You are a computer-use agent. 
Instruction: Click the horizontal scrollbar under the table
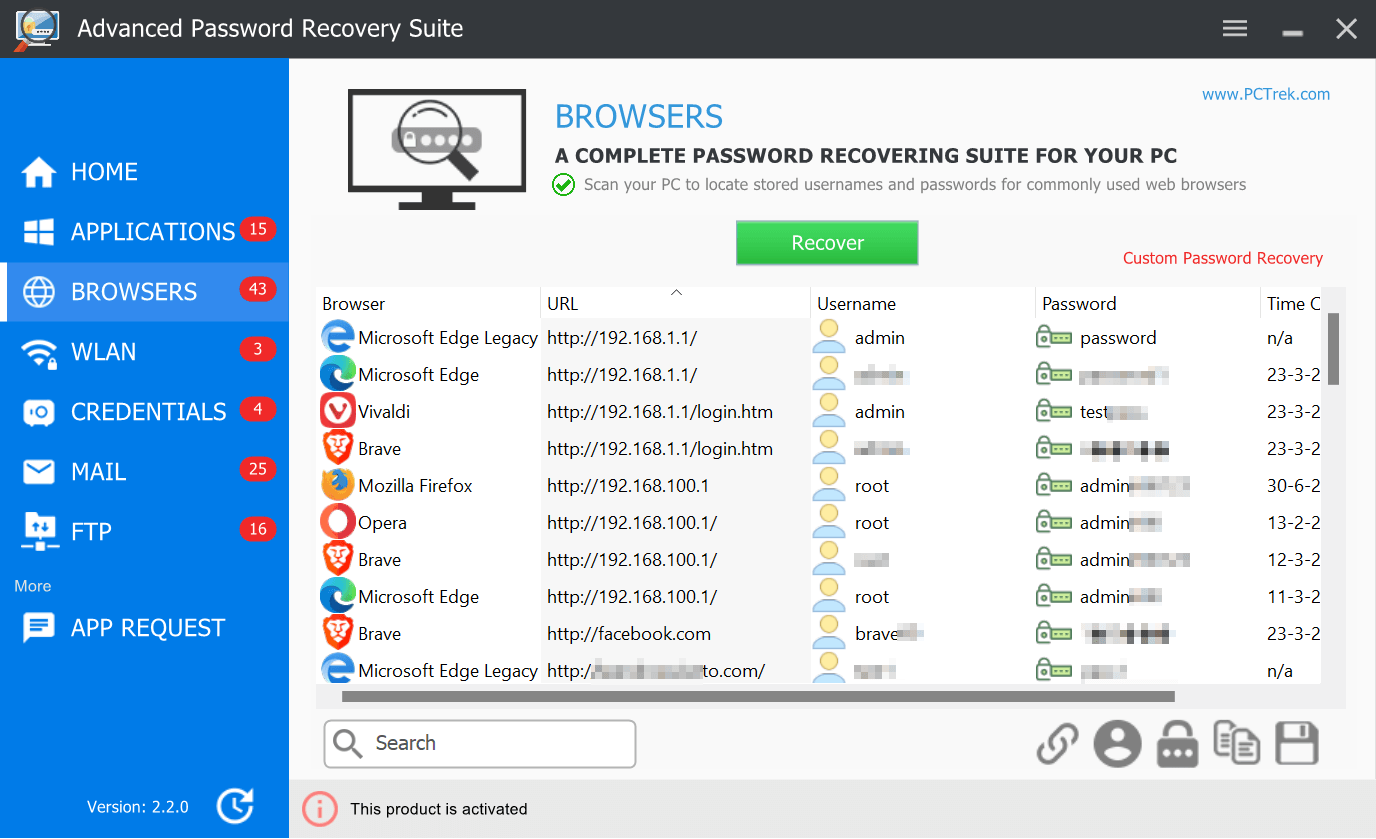pyautogui.click(x=758, y=696)
